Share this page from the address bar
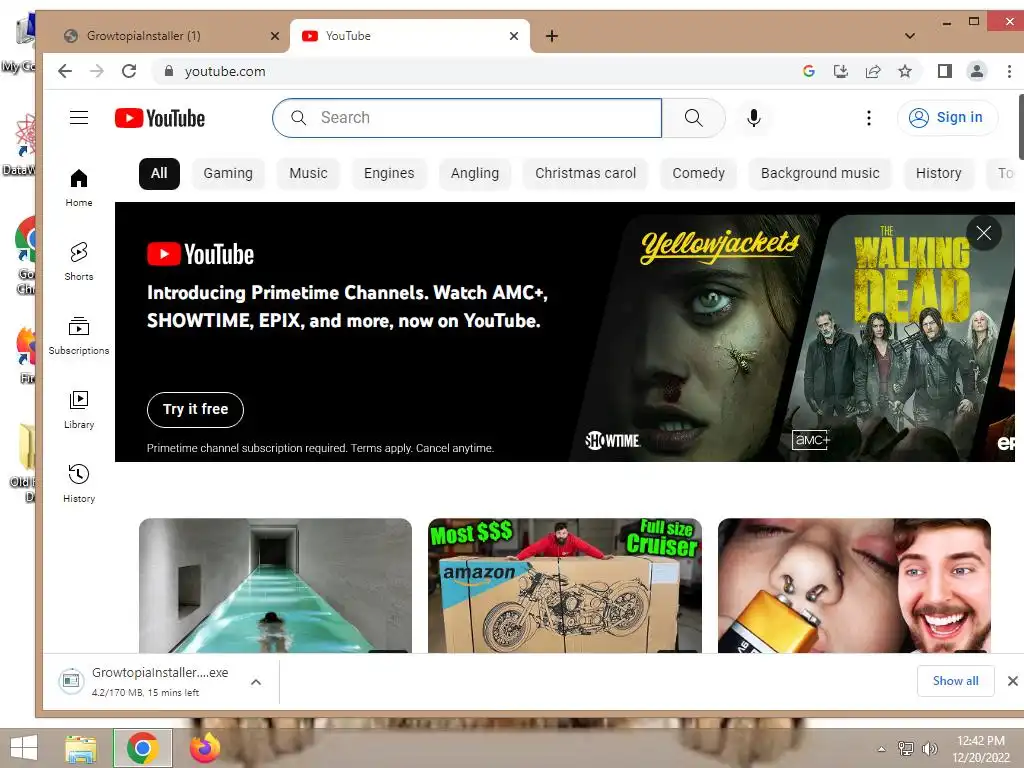Image resolution: width=1024 pixels, height=768 pixels. pyautogui.click(x=872, y=71)
